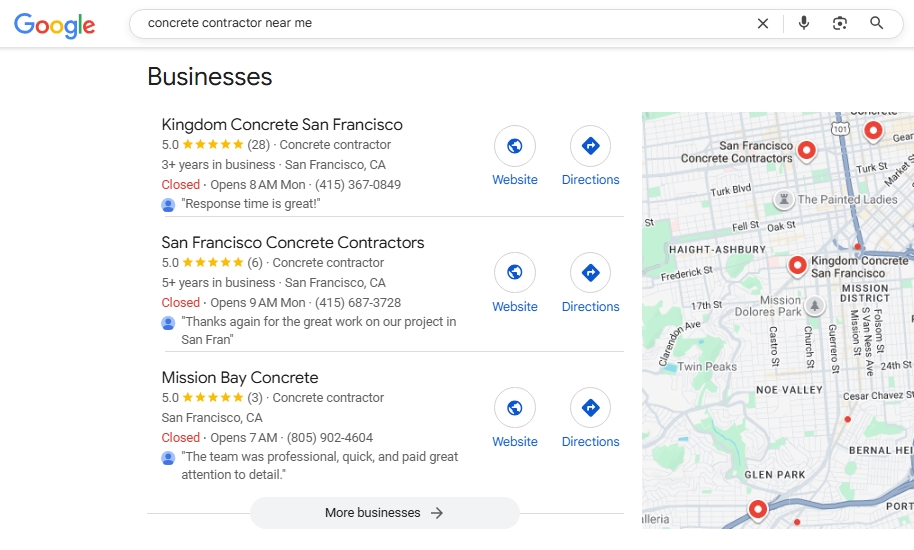Open San Francisco Concrete Contractors website icon
The image size is (914, 550).
515,272
